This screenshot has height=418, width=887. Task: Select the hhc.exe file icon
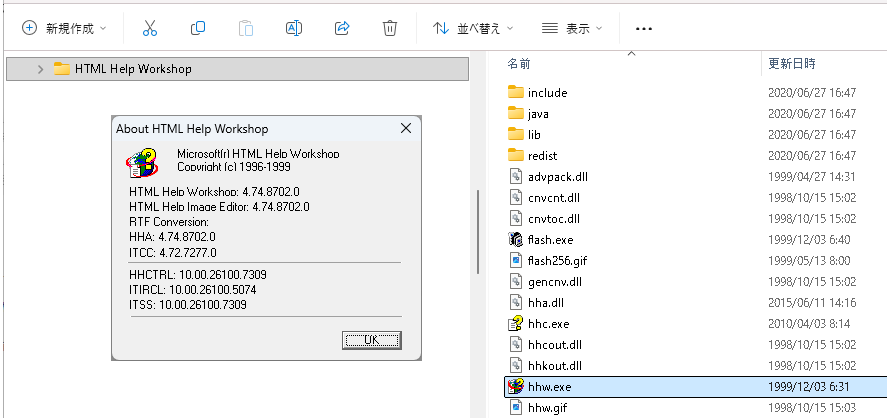516,323
